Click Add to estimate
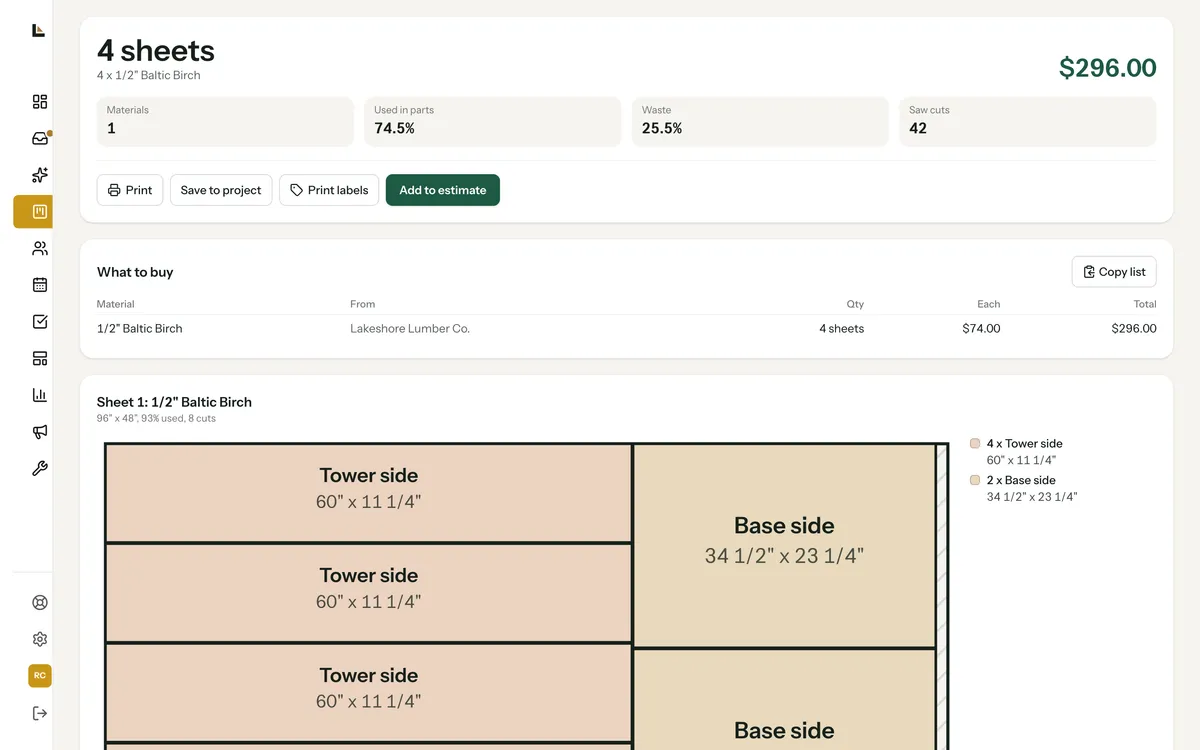Screen dimensions: 1200x750 point(443,190)
